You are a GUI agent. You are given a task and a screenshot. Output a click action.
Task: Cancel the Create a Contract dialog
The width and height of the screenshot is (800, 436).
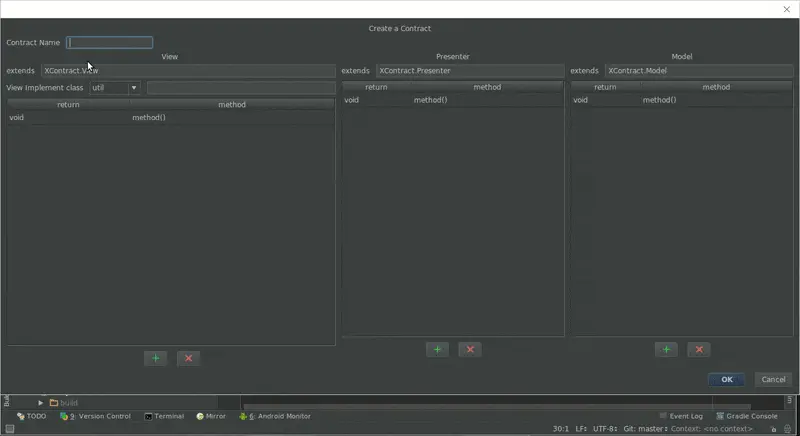tap(773, 379)
